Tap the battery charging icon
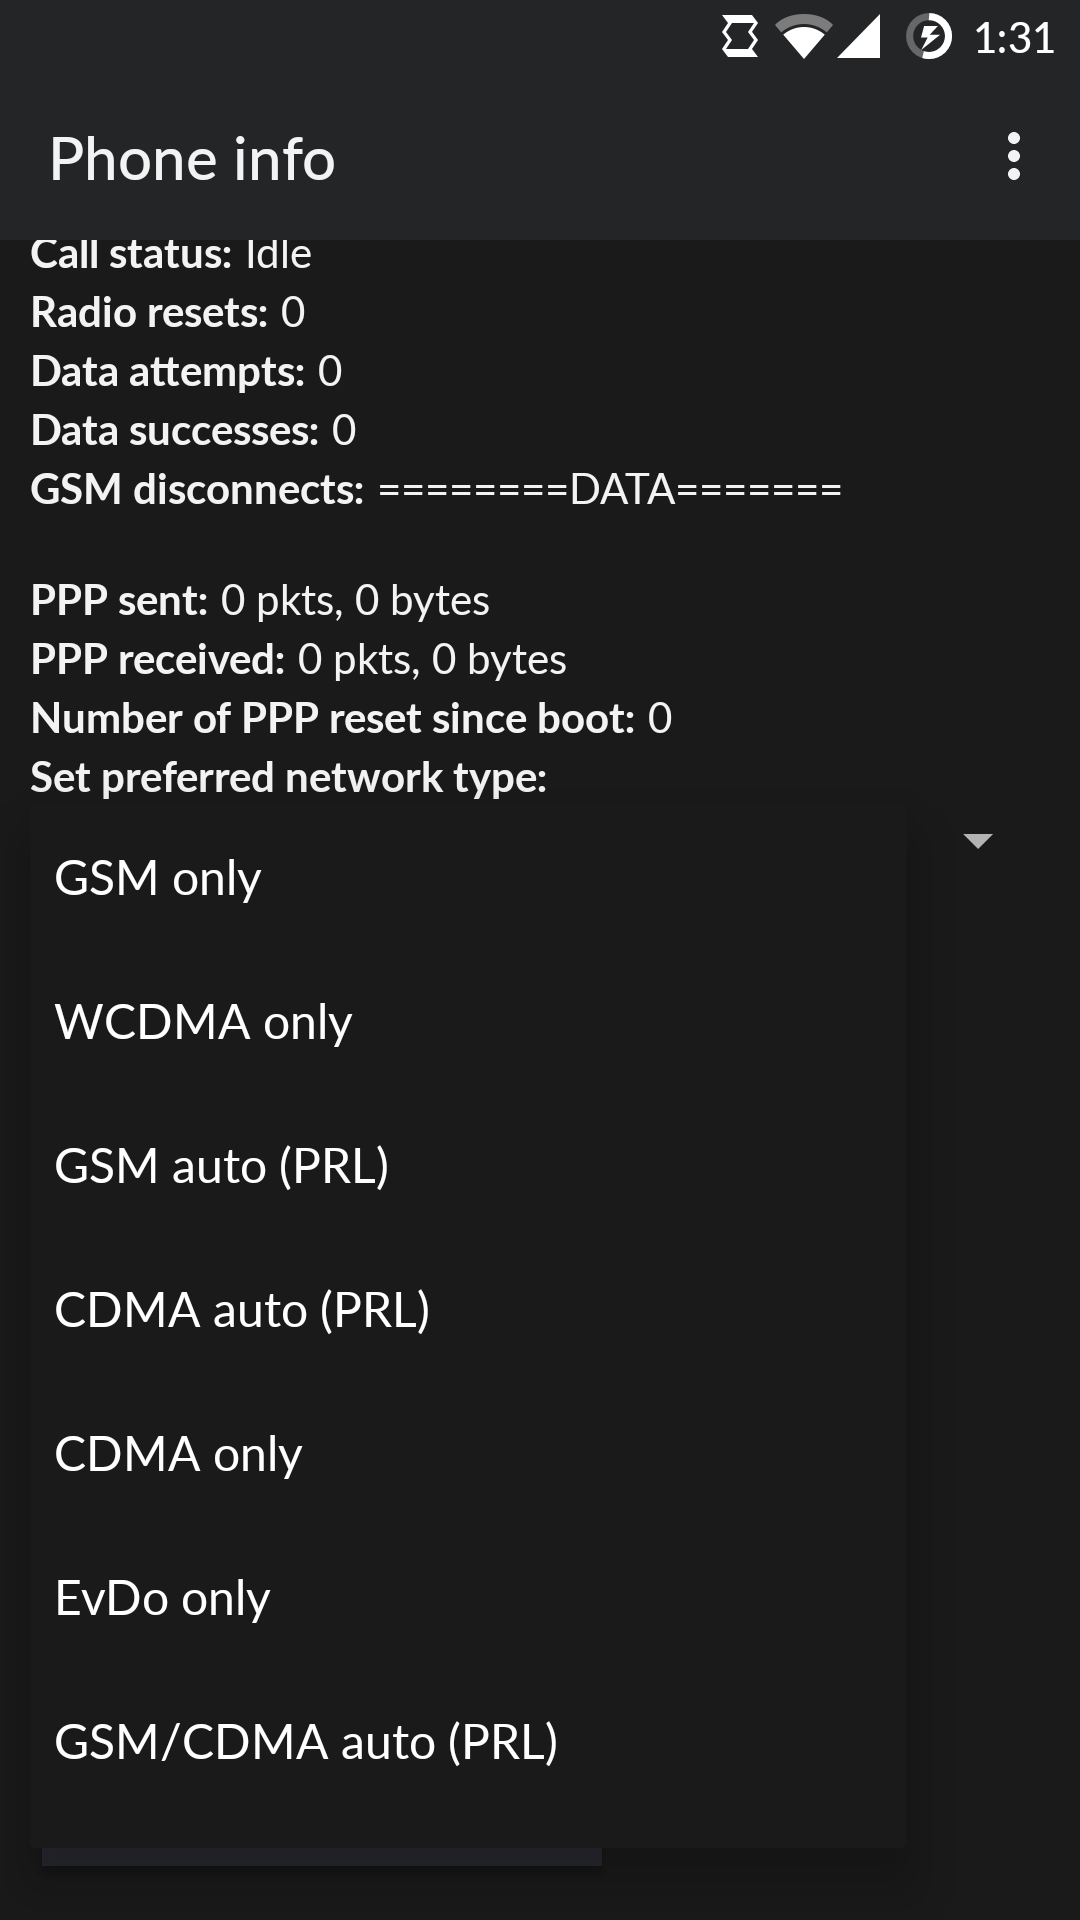This screenshot has height=1920, width=1080. point(929,38)
